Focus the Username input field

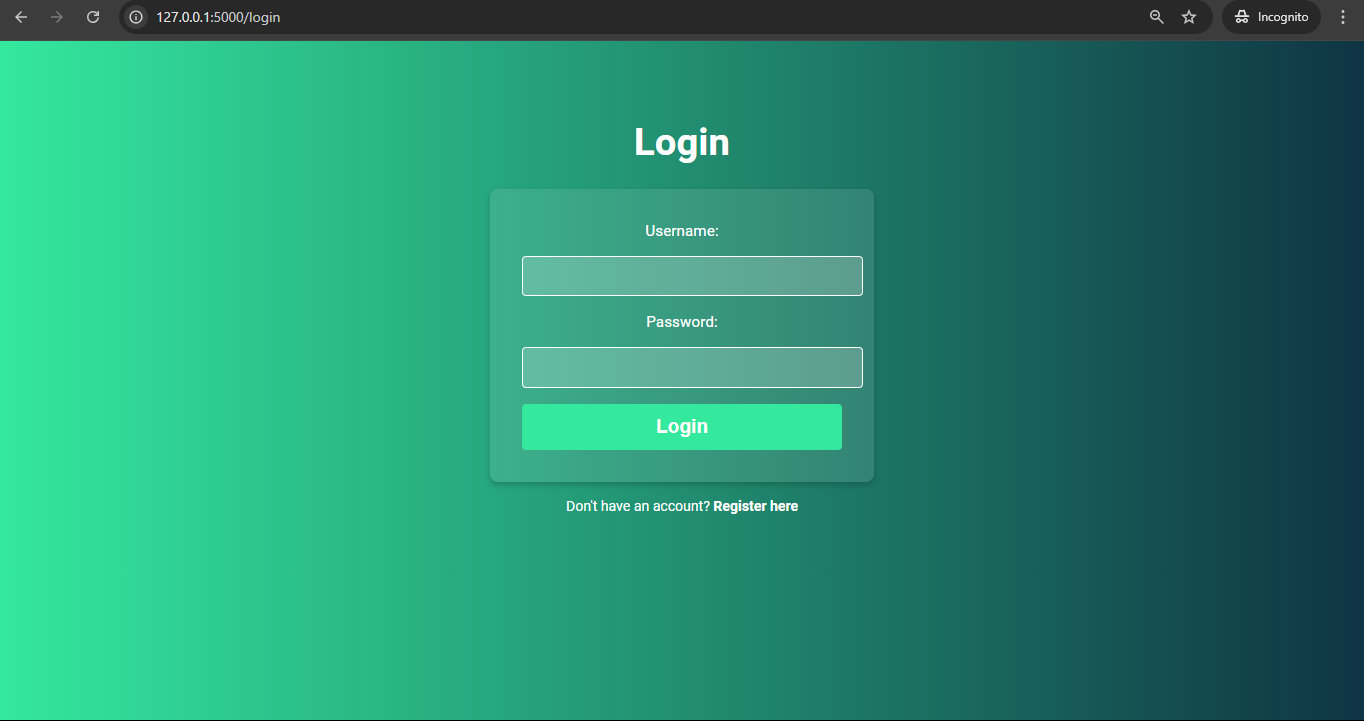point(692,276)
